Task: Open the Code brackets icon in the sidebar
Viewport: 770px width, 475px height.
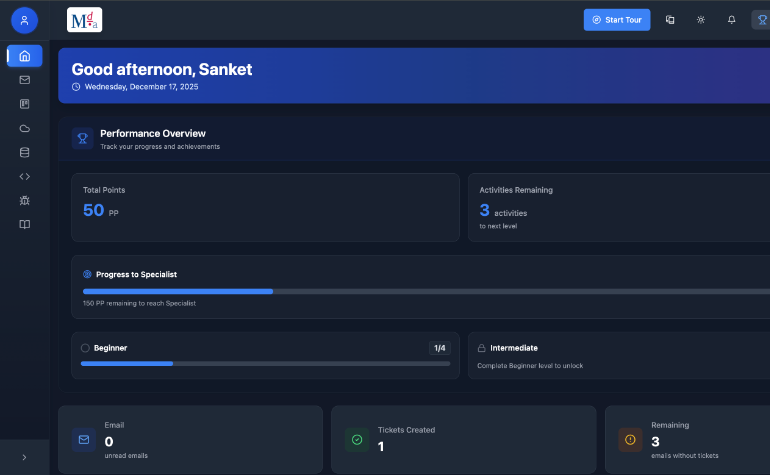Action: click(x=25, y=176)
